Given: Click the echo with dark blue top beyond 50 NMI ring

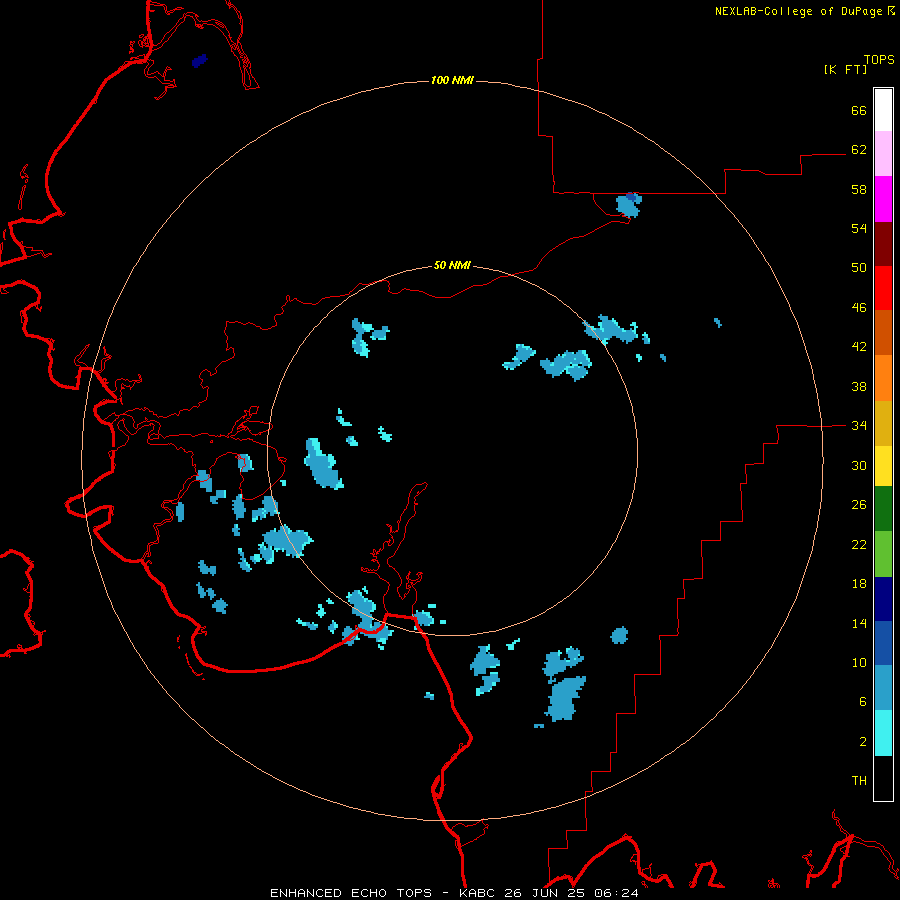Looking at the screenshot, I should (629, 205).
